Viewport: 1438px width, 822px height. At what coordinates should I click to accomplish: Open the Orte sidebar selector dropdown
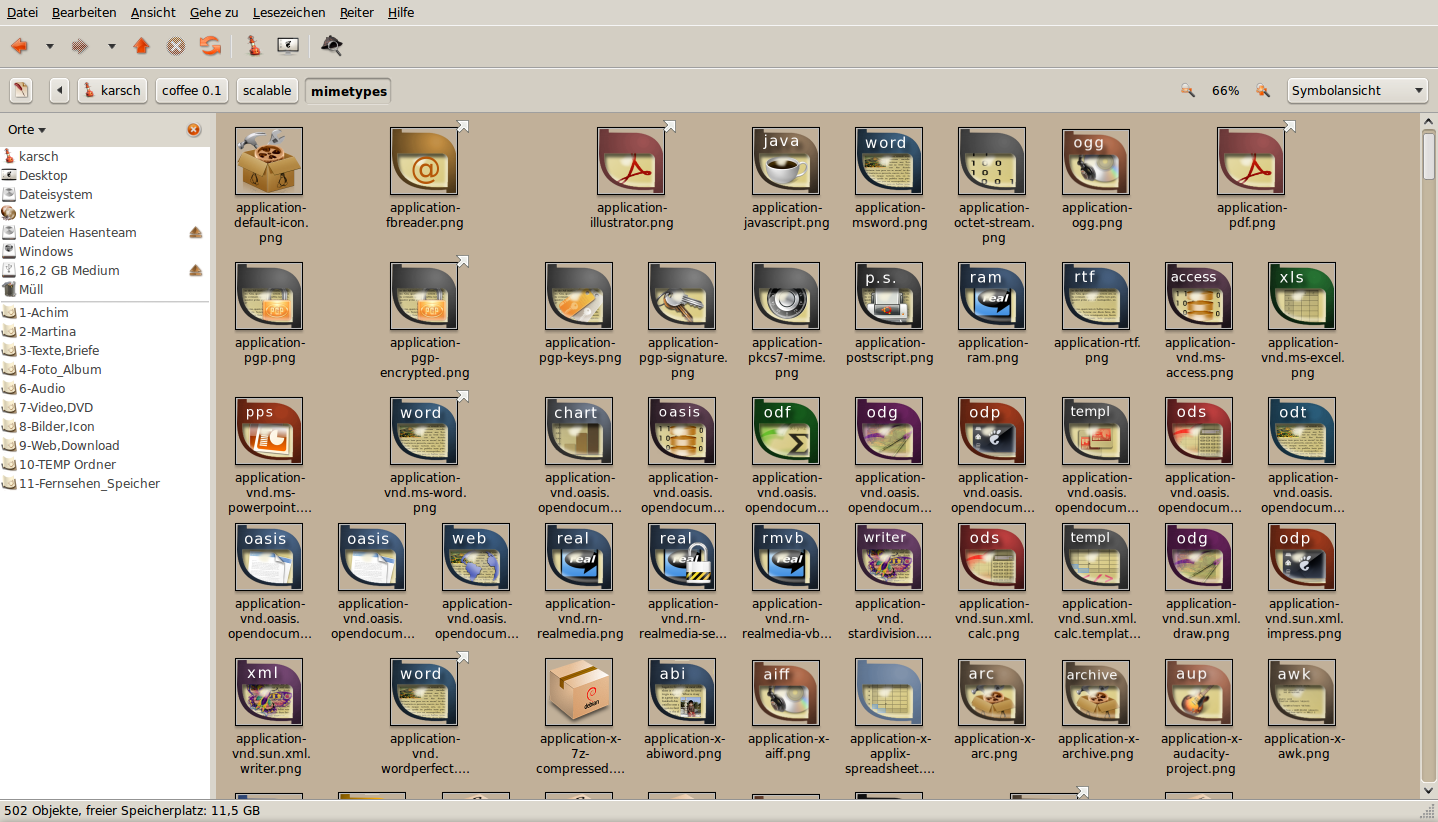click(27, 130)
